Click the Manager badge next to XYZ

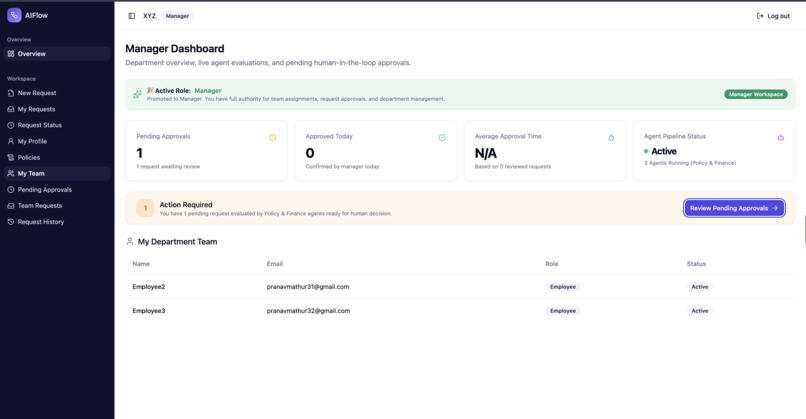coord(177,16)
